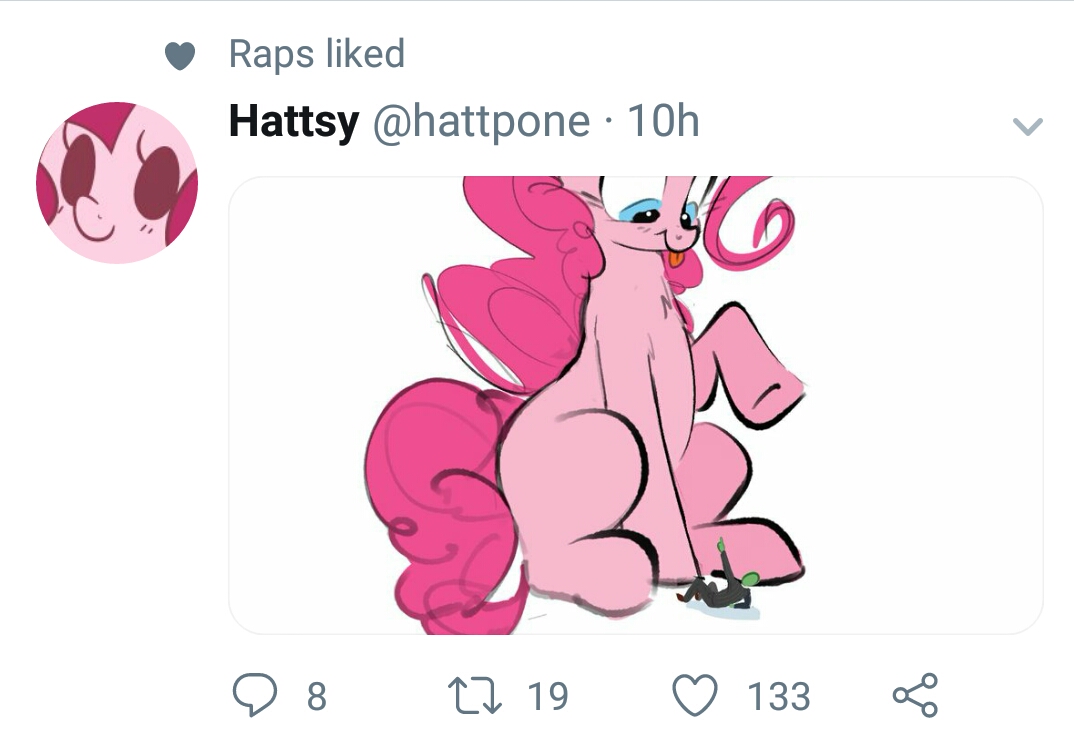The height and width of the screenshot is (746, 1074).
Task: Click the "Raps liked" label
Action: click(316, 54)
